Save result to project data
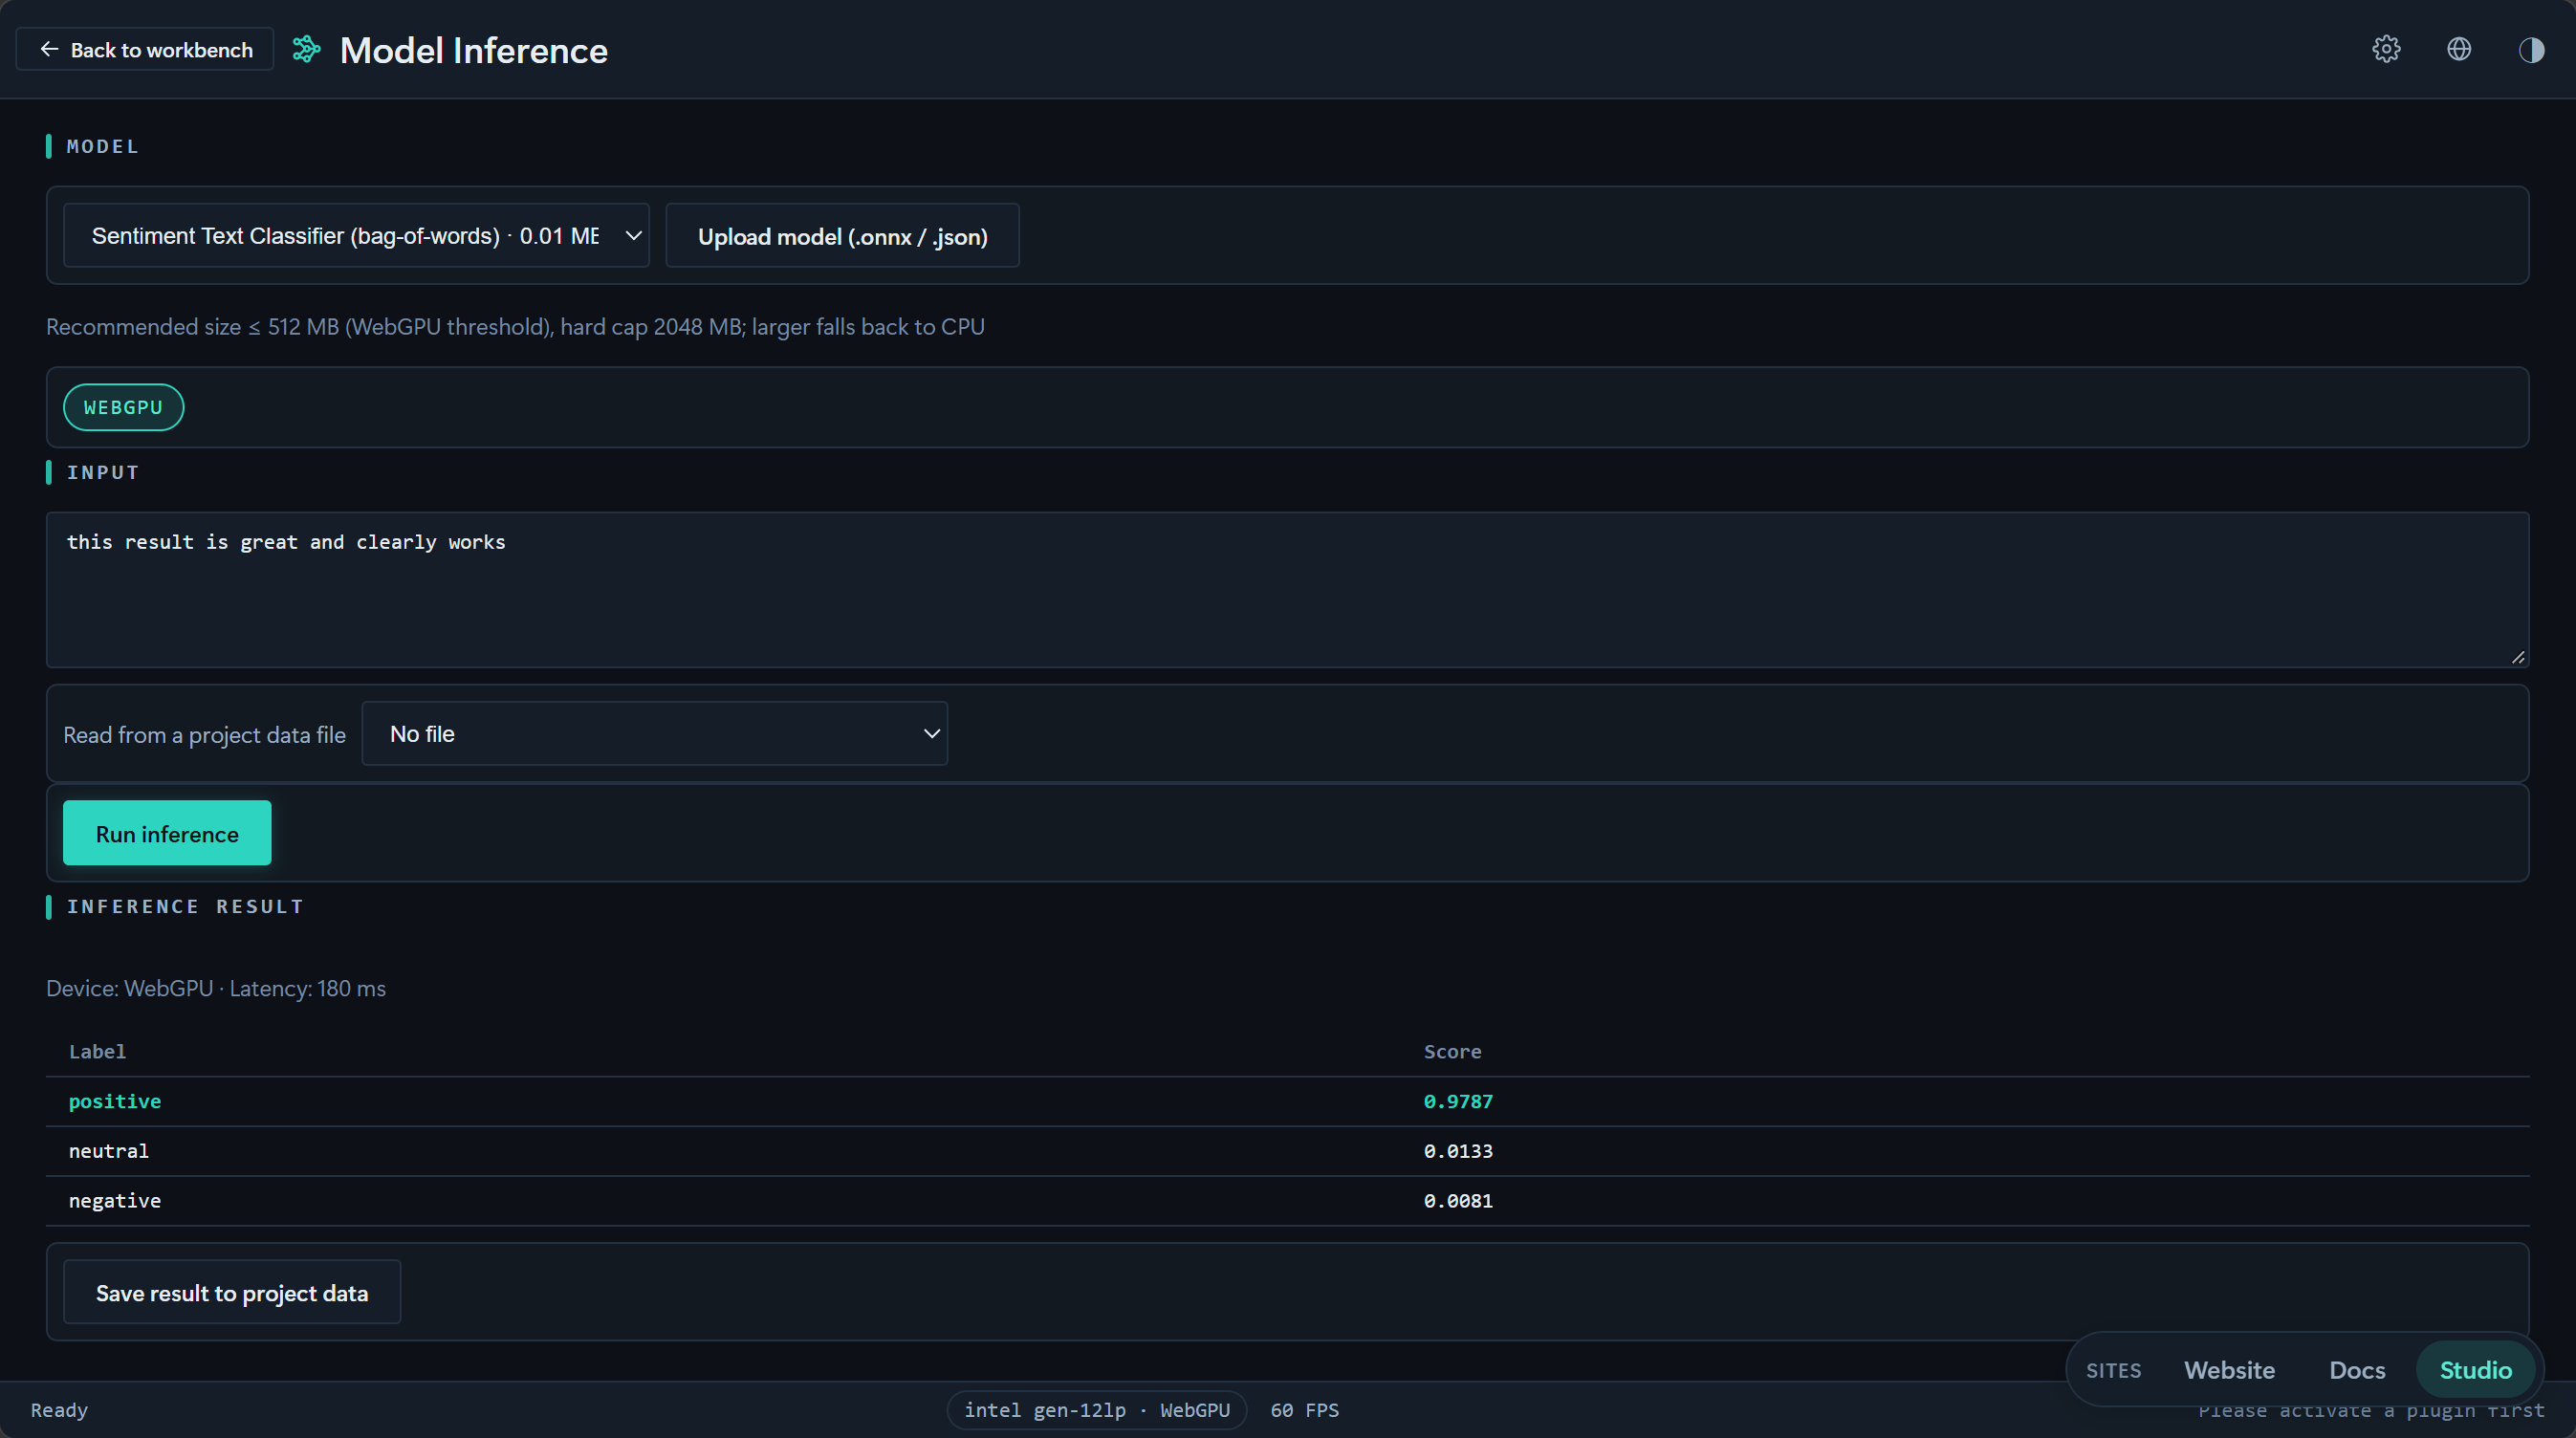 pyautogui.click(x=232, y=1292)
